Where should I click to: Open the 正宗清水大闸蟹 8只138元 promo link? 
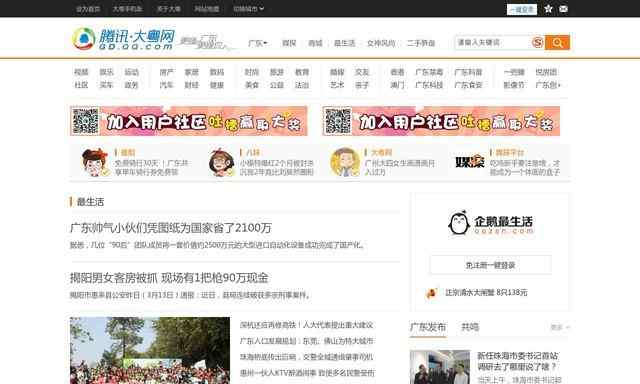pos(486,293)
